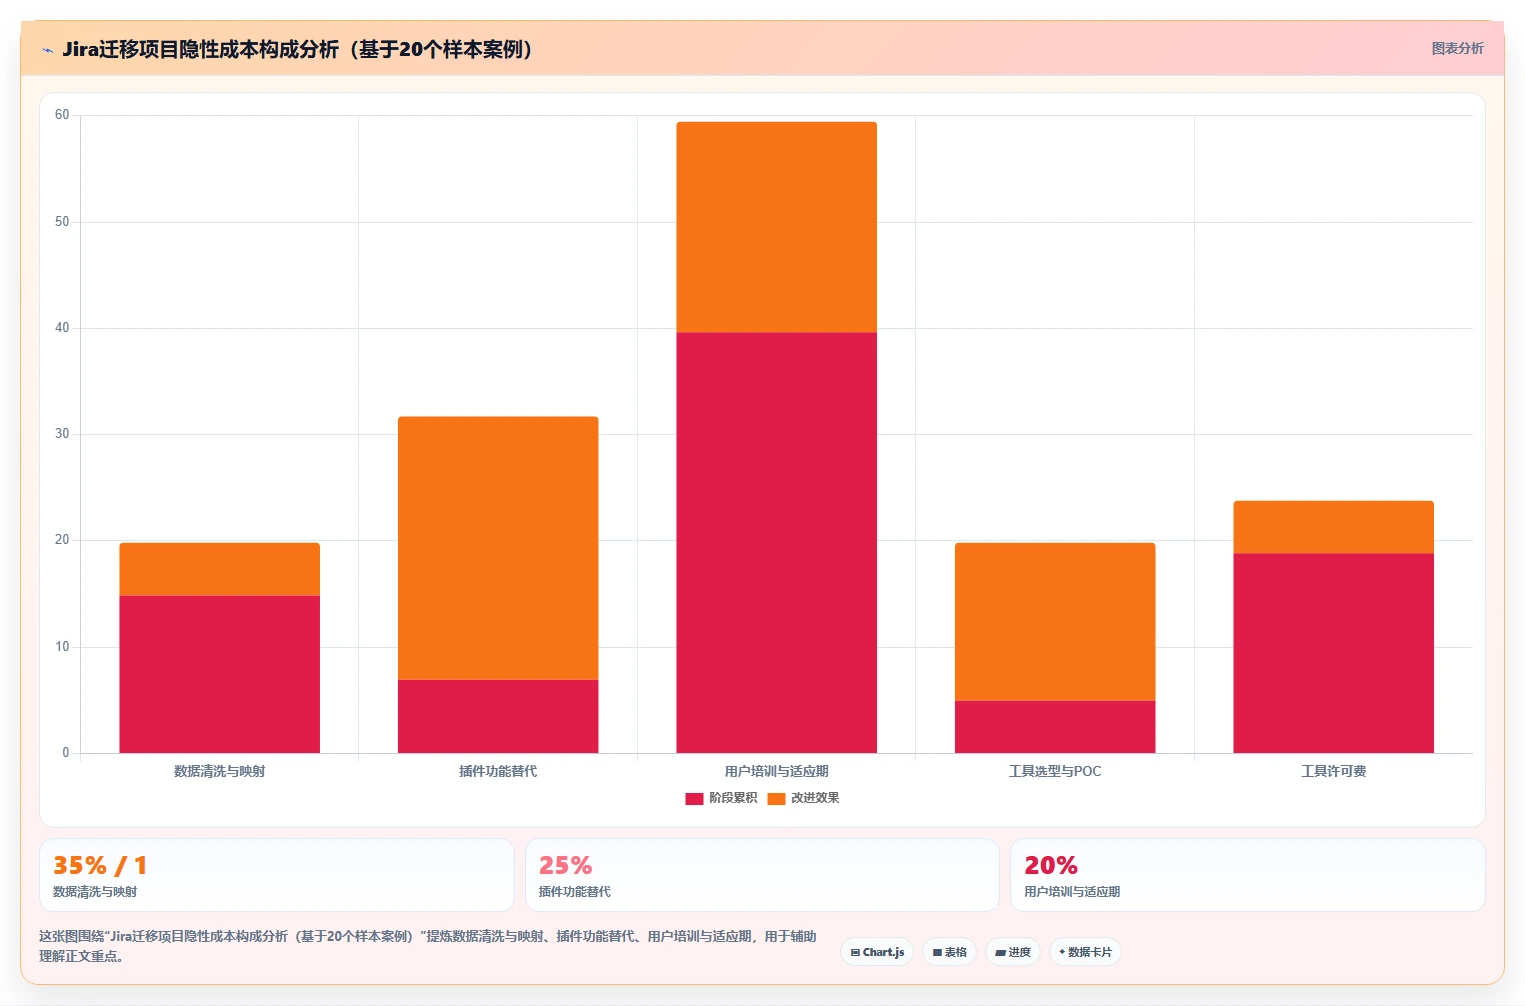The width and height of the screenshot is (1525, 1006).
Task: Click the header icon beside the Jira title
Action: pos(47,50)
